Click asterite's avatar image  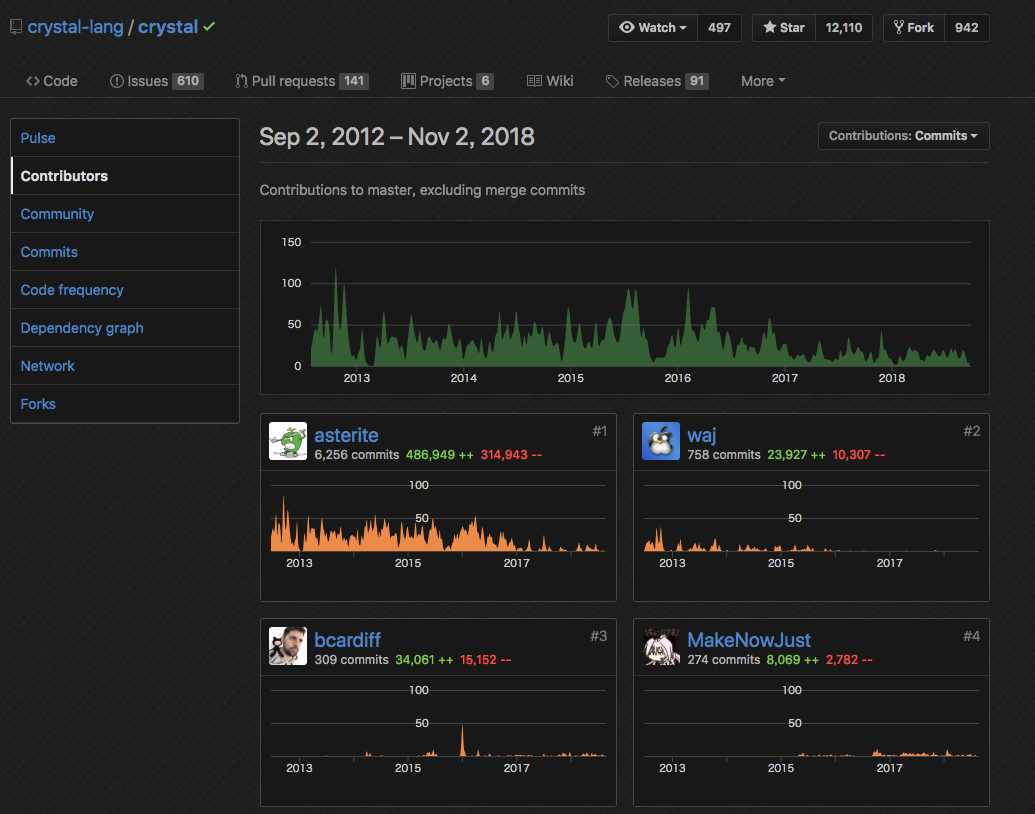coord(288,441)
